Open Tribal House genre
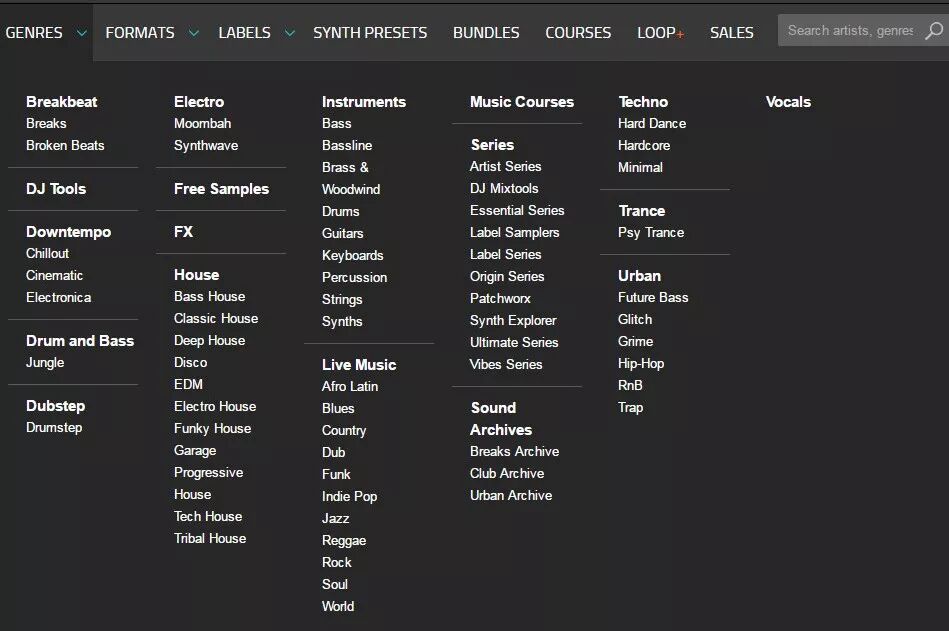The width and height of the screenshot is (949, 631). [210, 538]
